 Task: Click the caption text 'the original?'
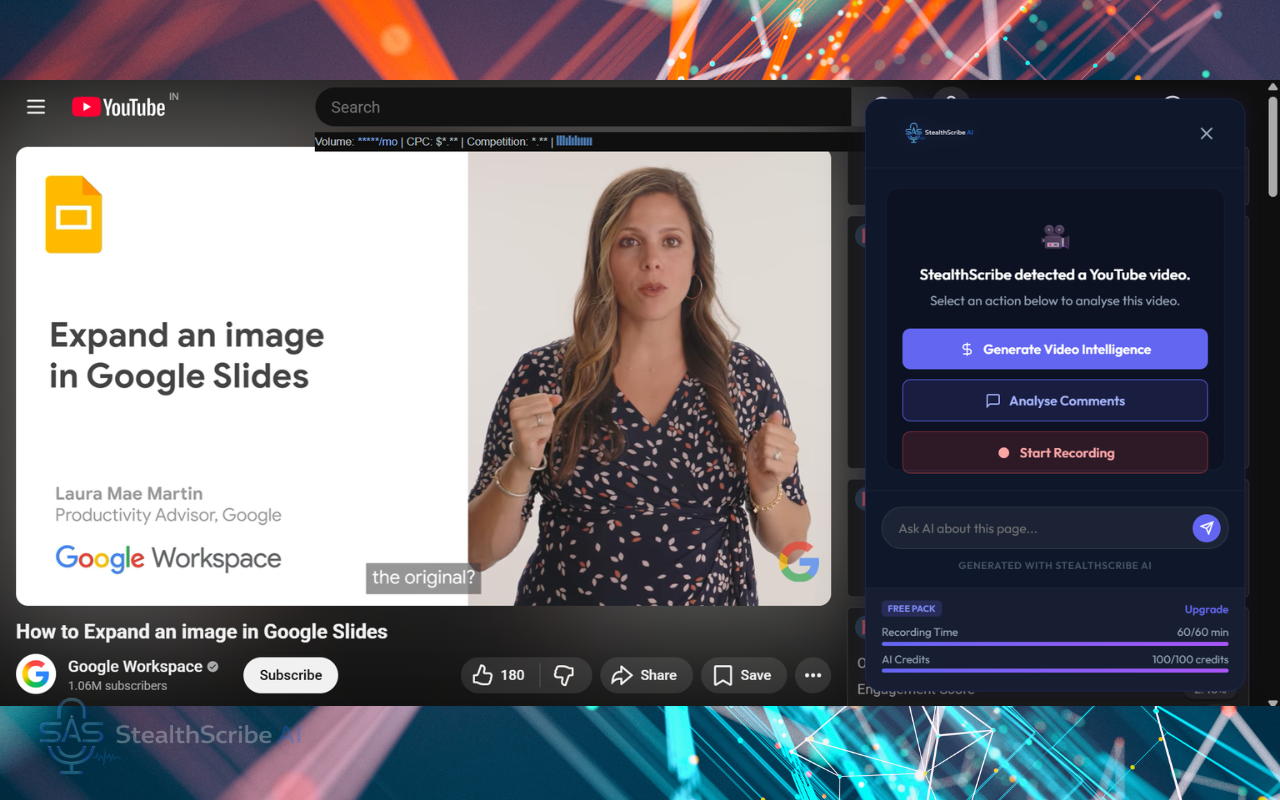(x=423, y=578)
